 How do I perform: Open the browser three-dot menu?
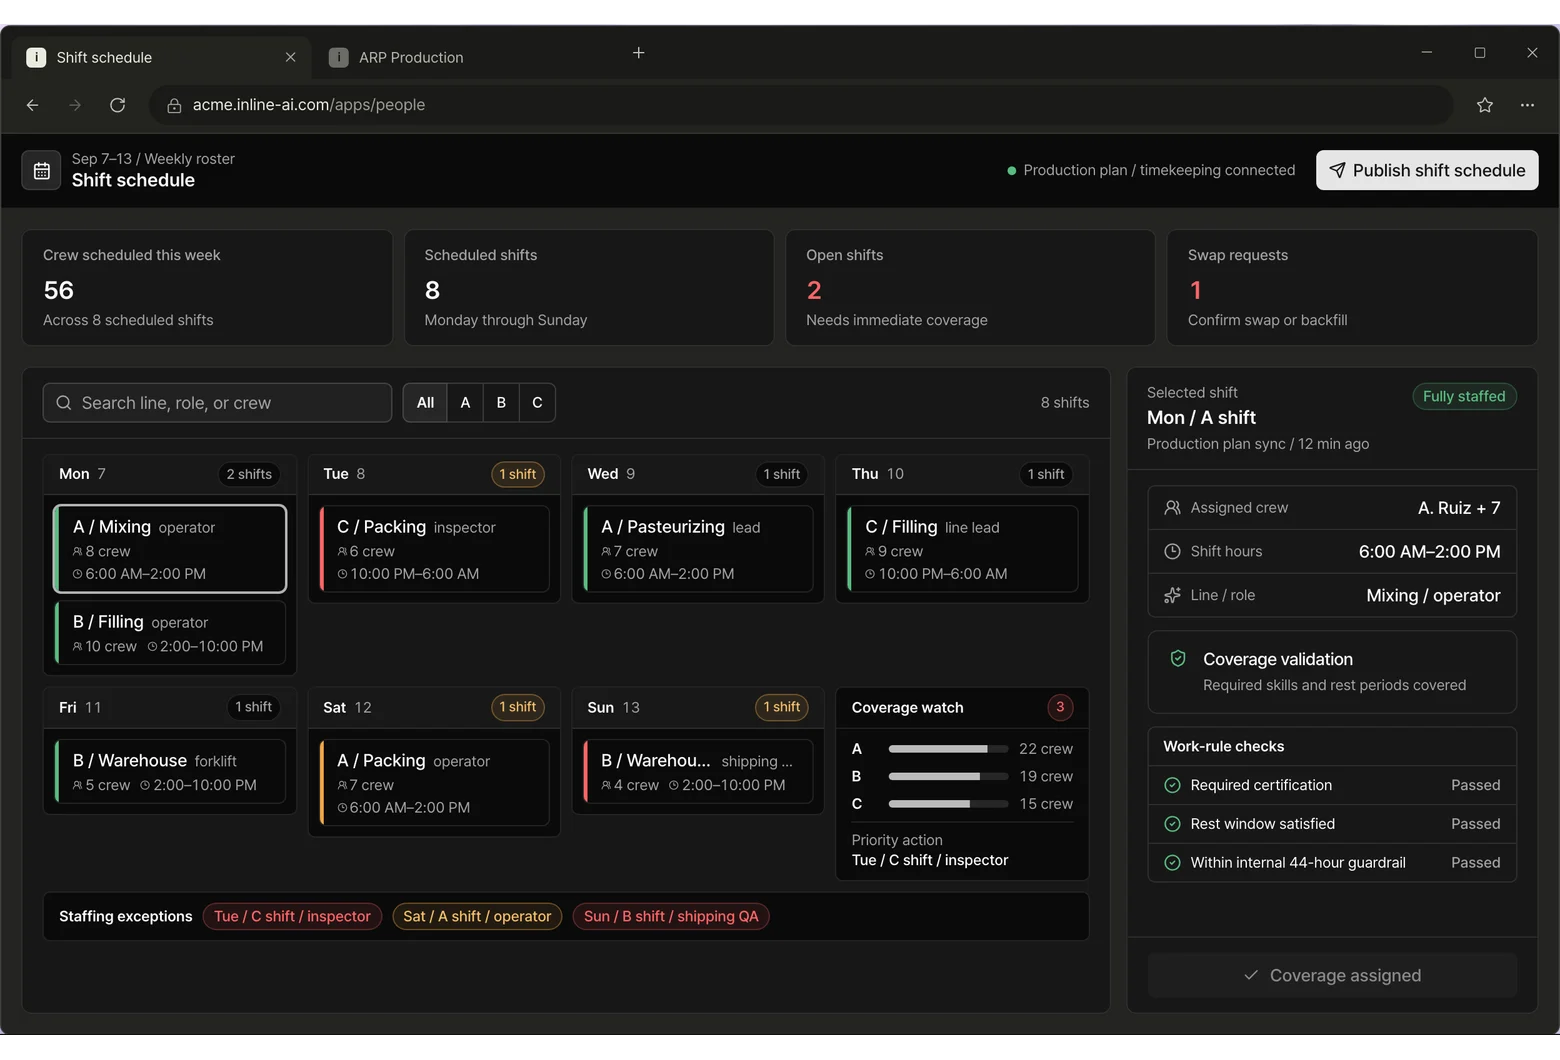1527,105
